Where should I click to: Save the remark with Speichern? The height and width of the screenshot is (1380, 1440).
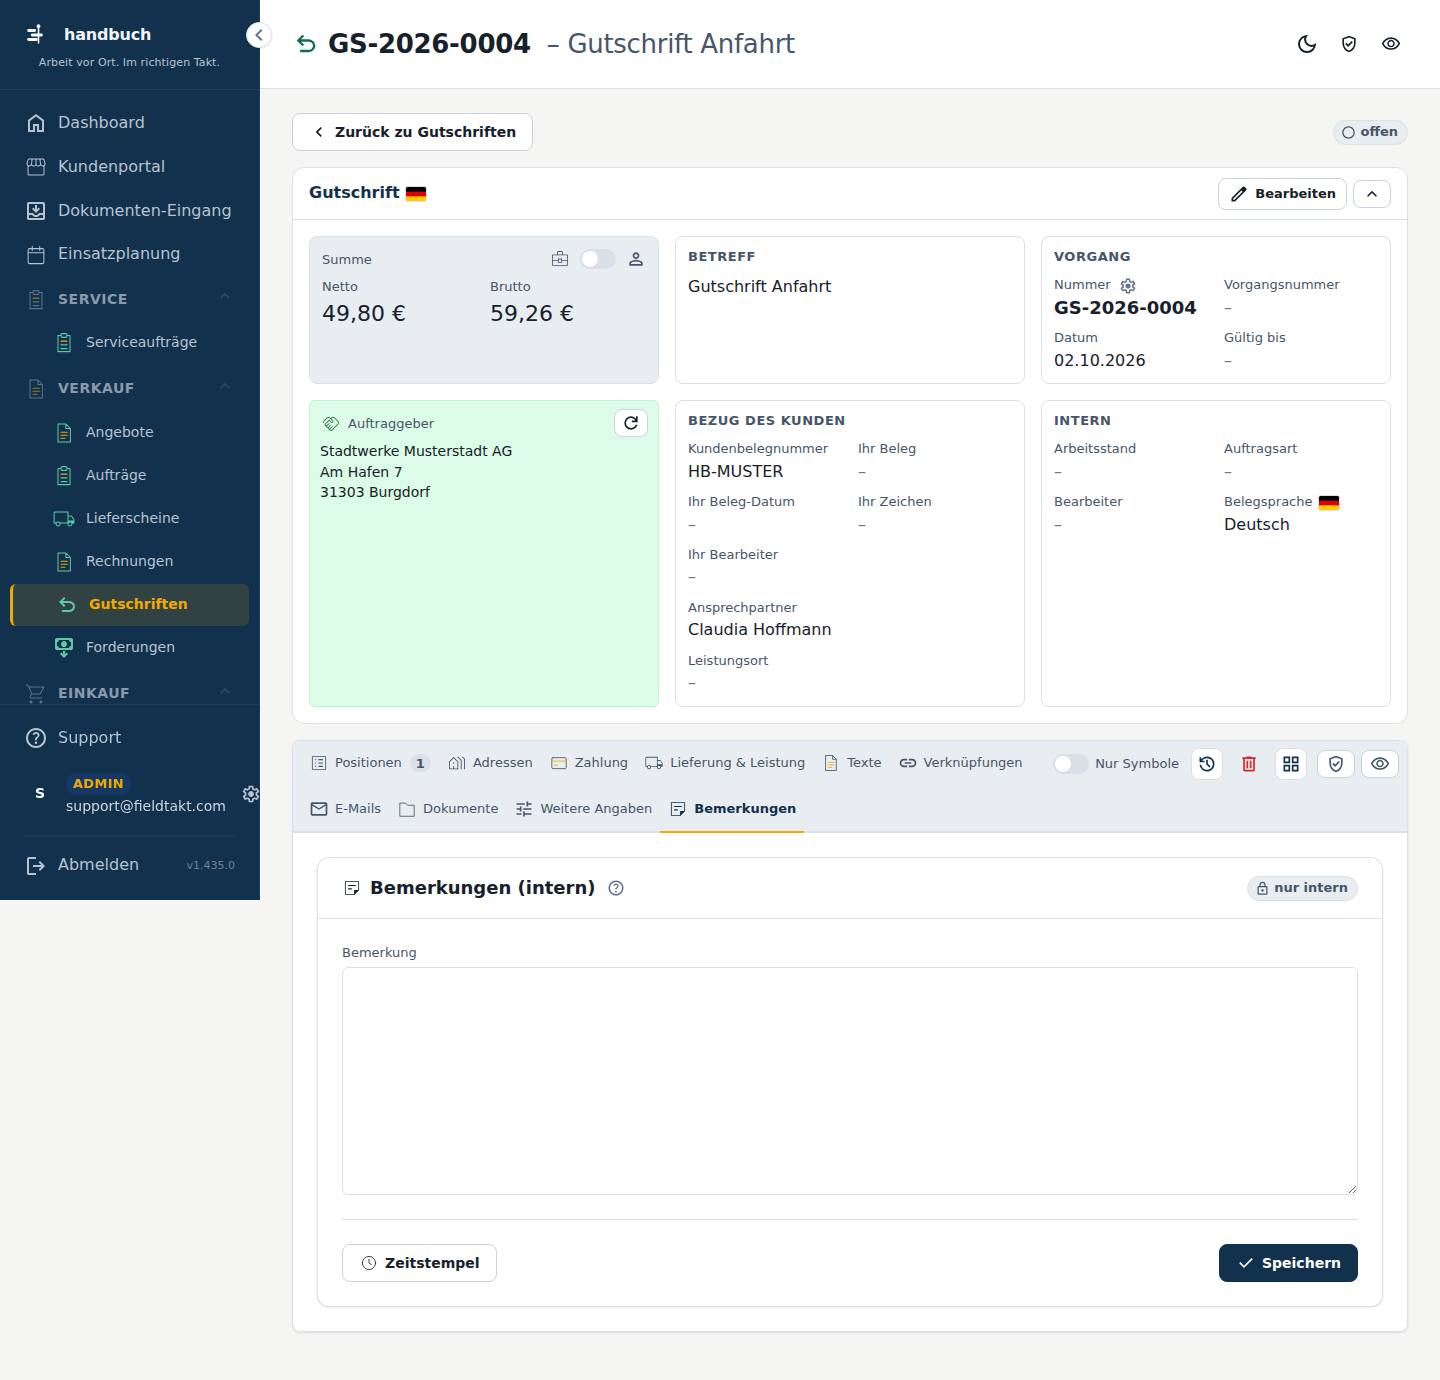[1288, 1263]
